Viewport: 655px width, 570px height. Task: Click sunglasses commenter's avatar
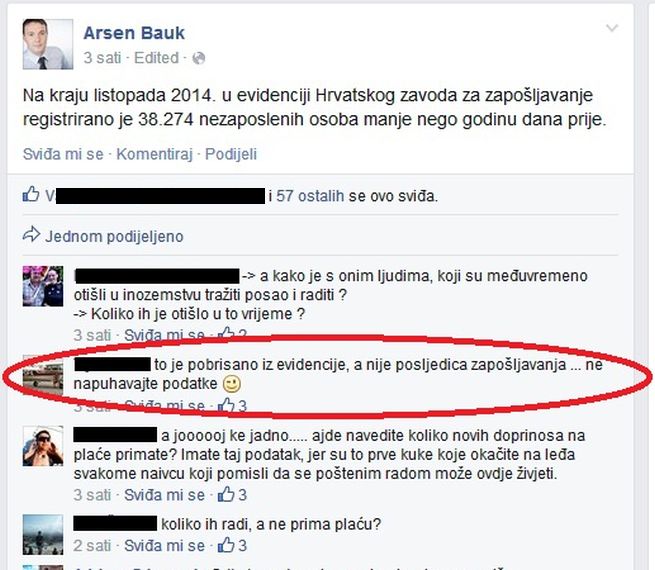43,446
